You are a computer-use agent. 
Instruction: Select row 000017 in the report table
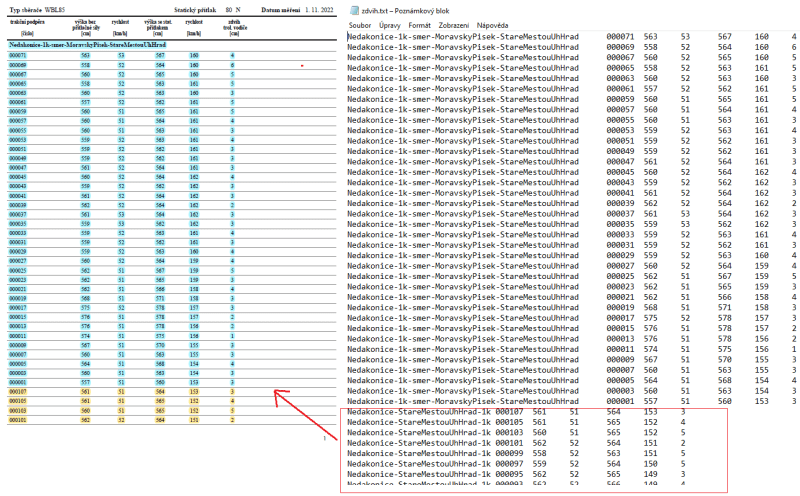[x=172, y=308]
